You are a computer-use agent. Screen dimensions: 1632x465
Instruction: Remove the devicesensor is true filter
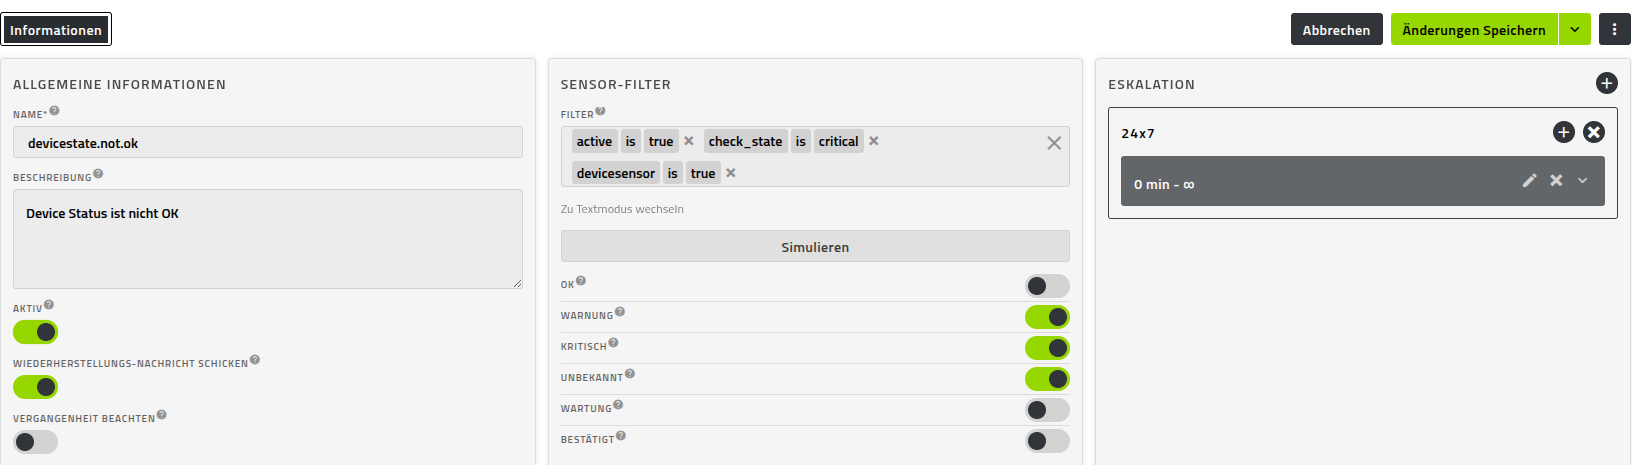[x=731, y=173]
